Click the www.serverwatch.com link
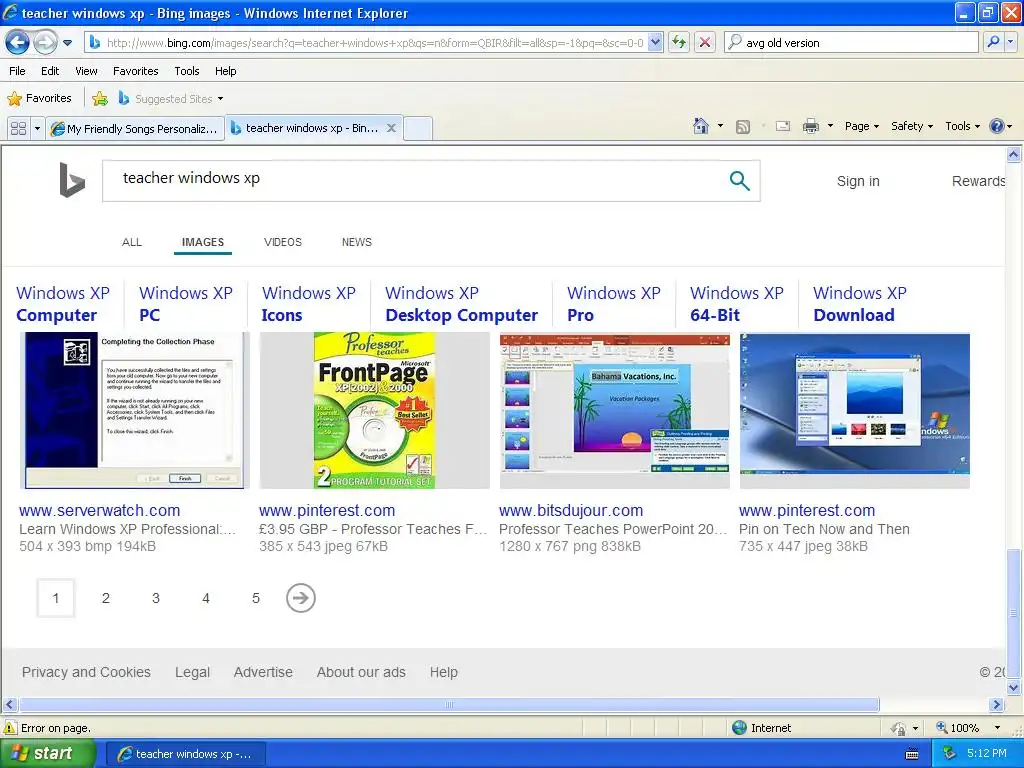The height and width of the screenshot is (768, 1024). [99, 511]
